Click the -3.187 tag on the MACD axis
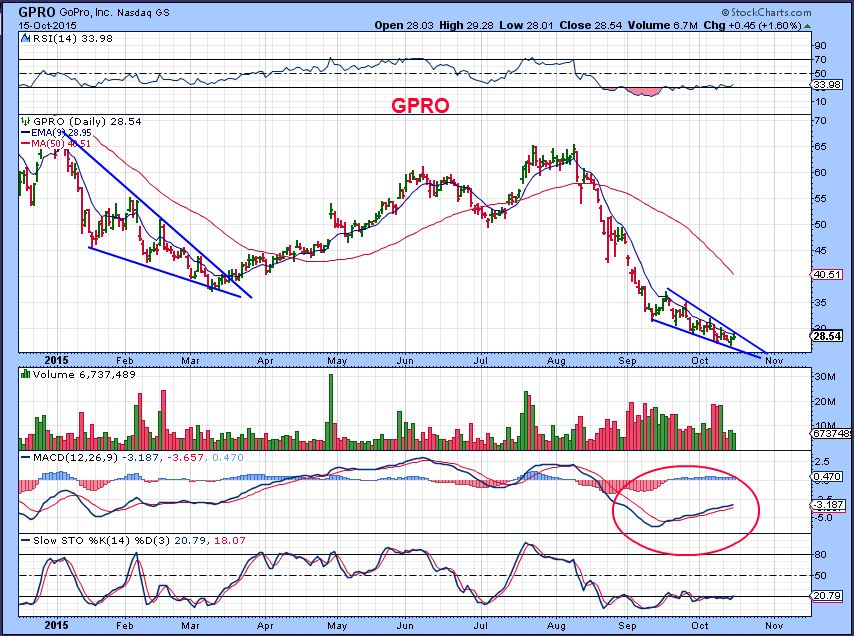The height and width of the screenshot is (636, 854). 828,505
